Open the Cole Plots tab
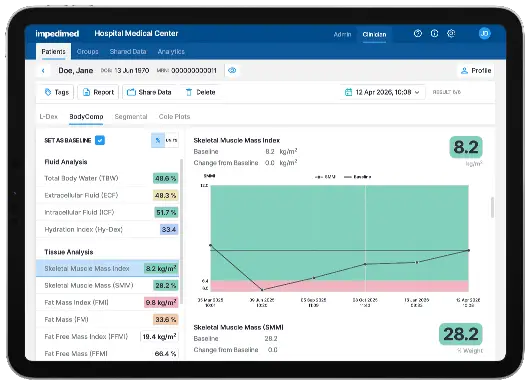Image resolution: width=531 pixels, height=386 pixels. (x=174, y=116)
